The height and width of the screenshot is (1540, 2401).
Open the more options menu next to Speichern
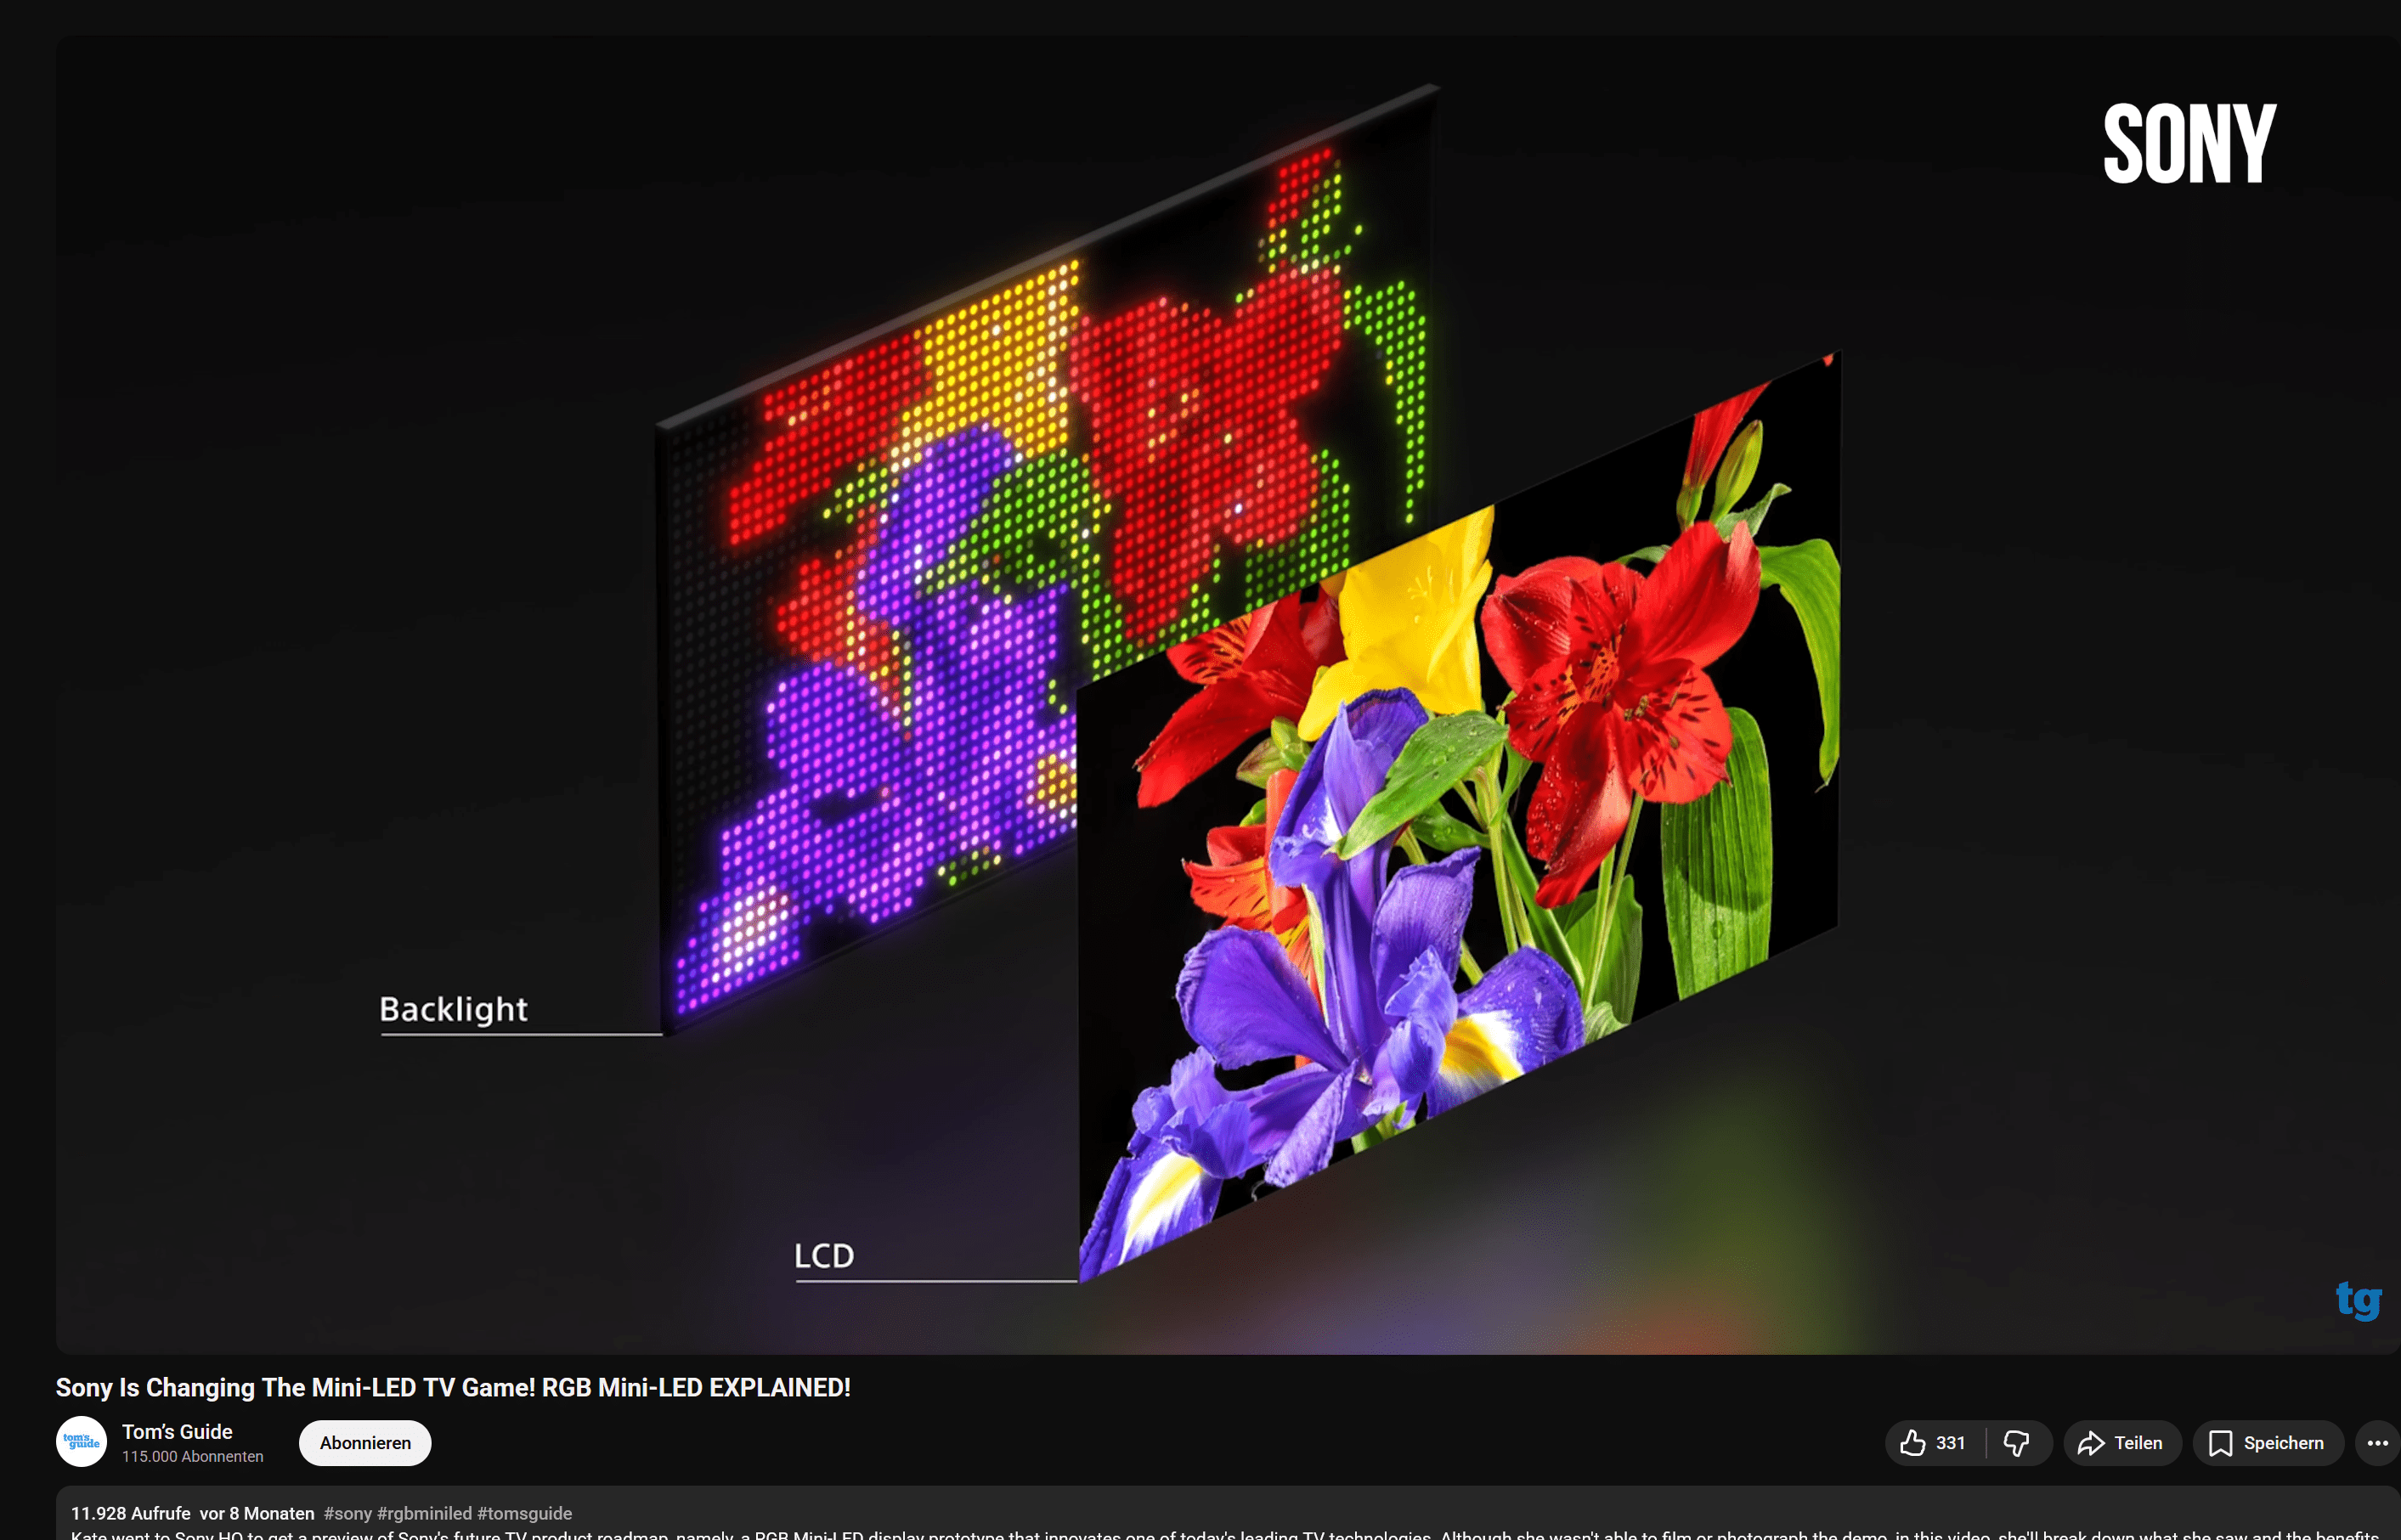(x=2379, y=1443)
